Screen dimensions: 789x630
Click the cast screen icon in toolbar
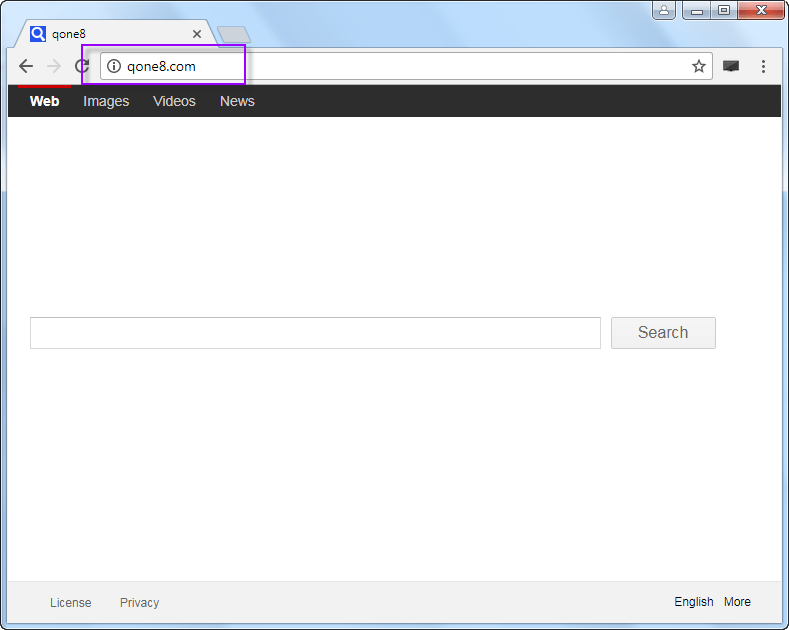click(x=731, y=66)
